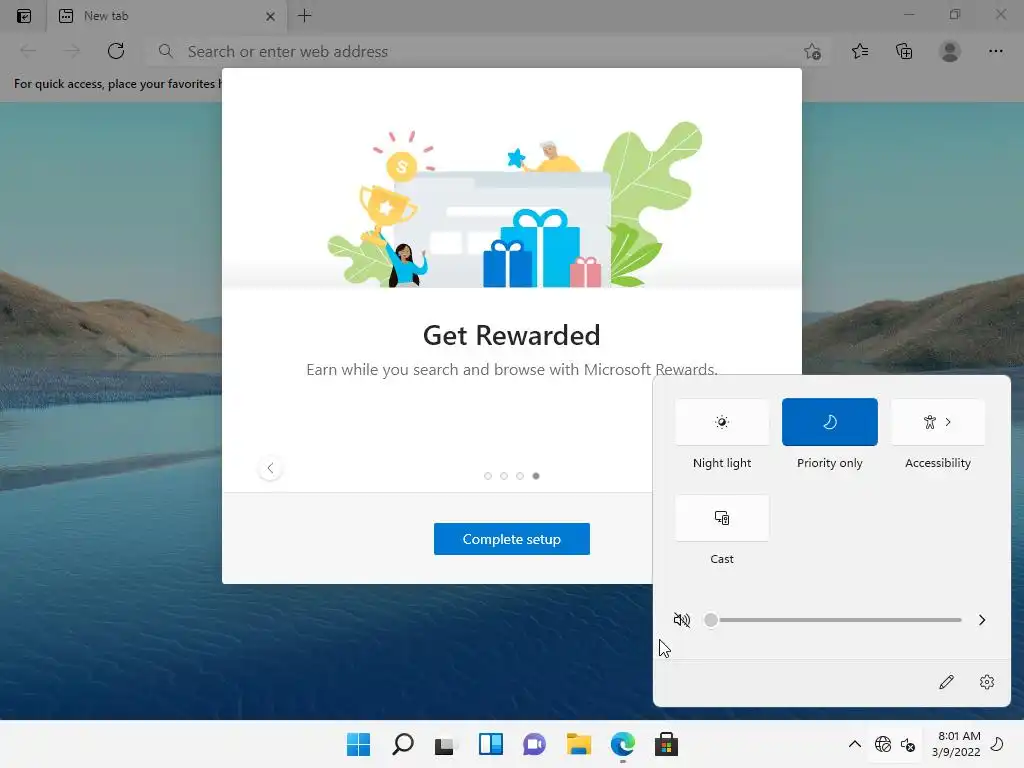Launch Chat from the taskbar
The height and width of the screenshot is (768, 1024).
pyautogui.click(x=534, y=744)
